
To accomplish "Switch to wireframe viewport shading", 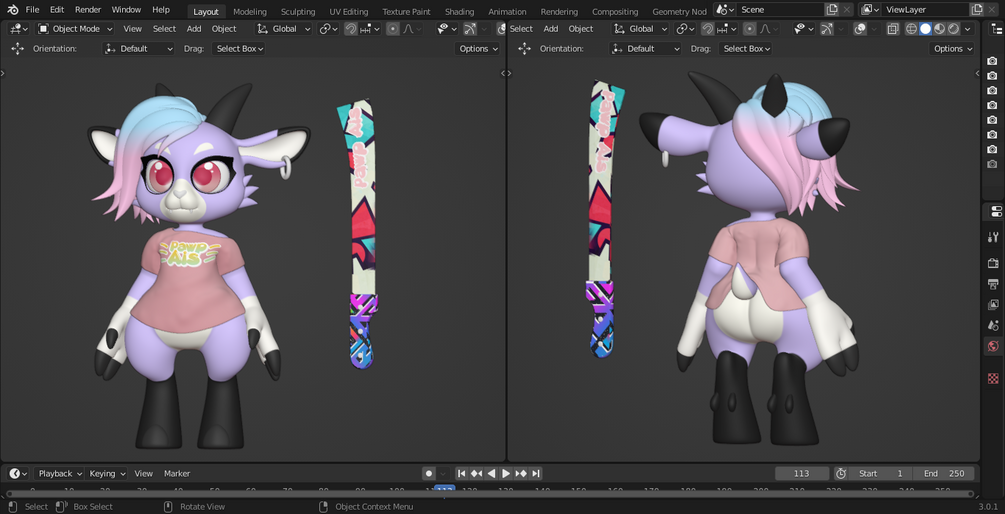I will click(x=911, y=29).
